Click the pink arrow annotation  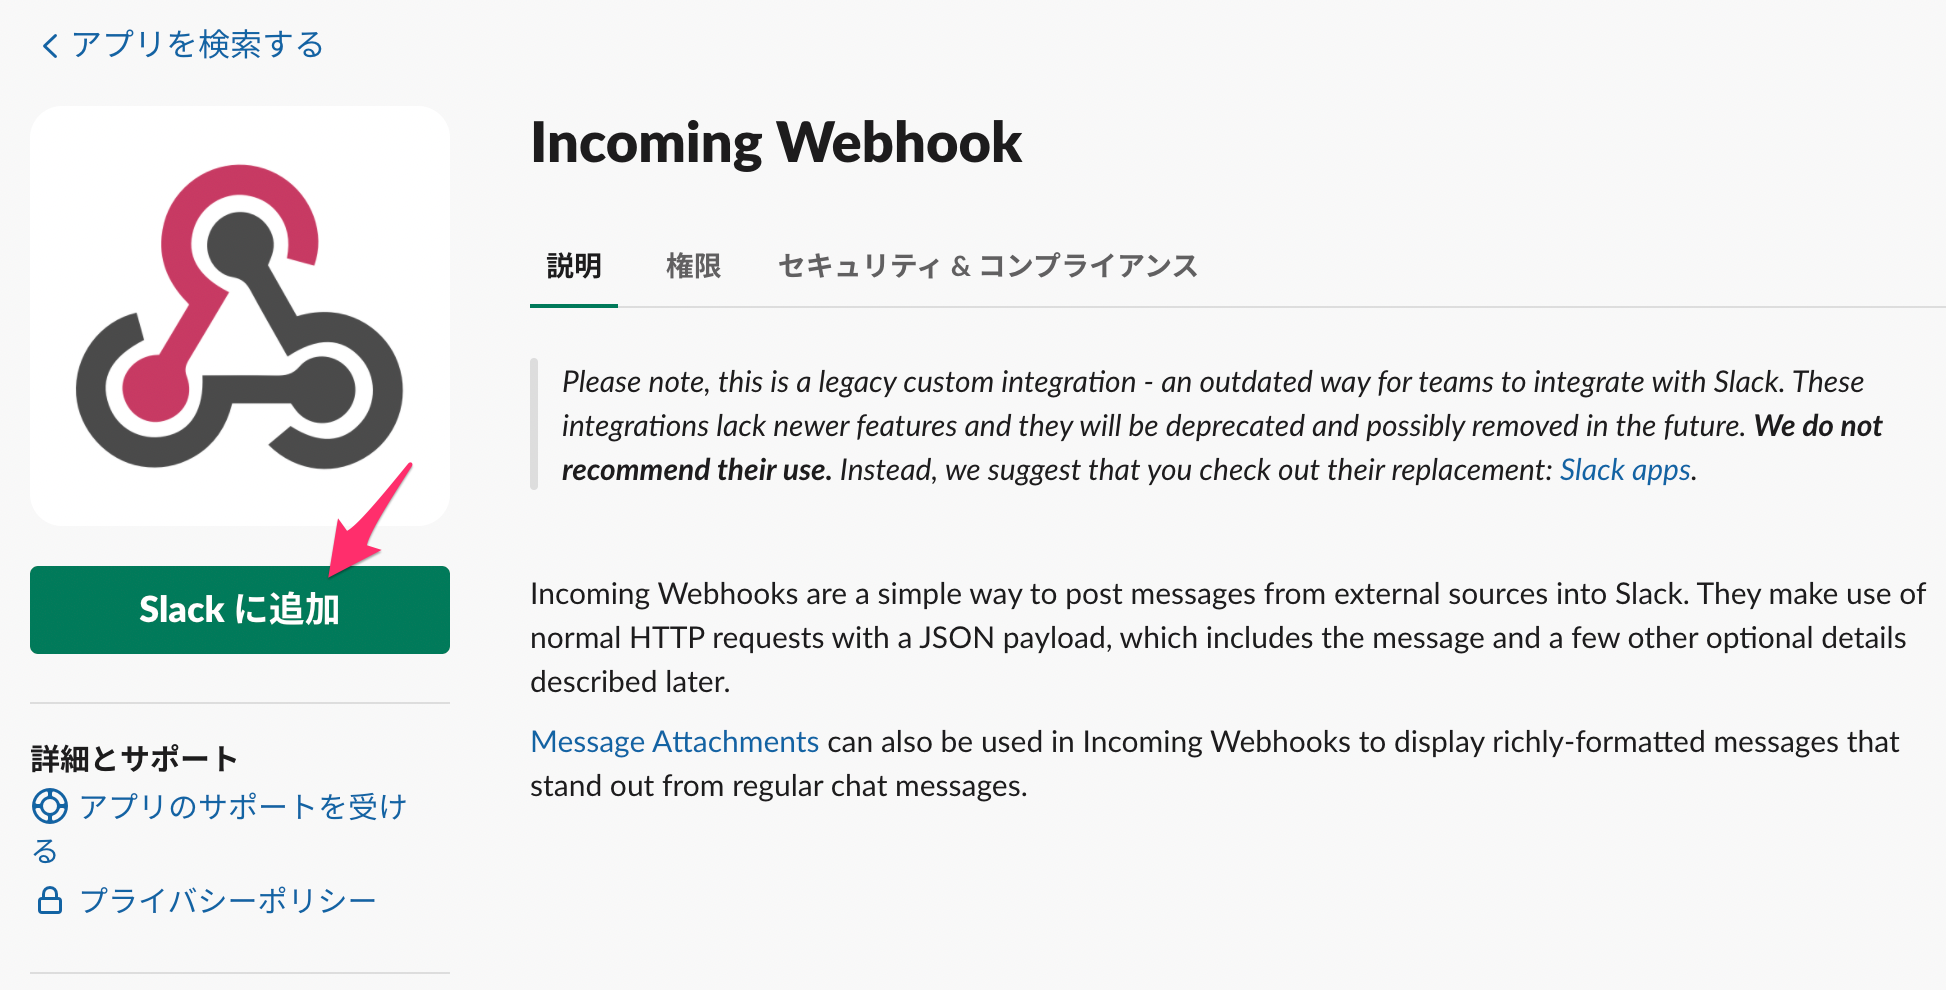[370, 520]
